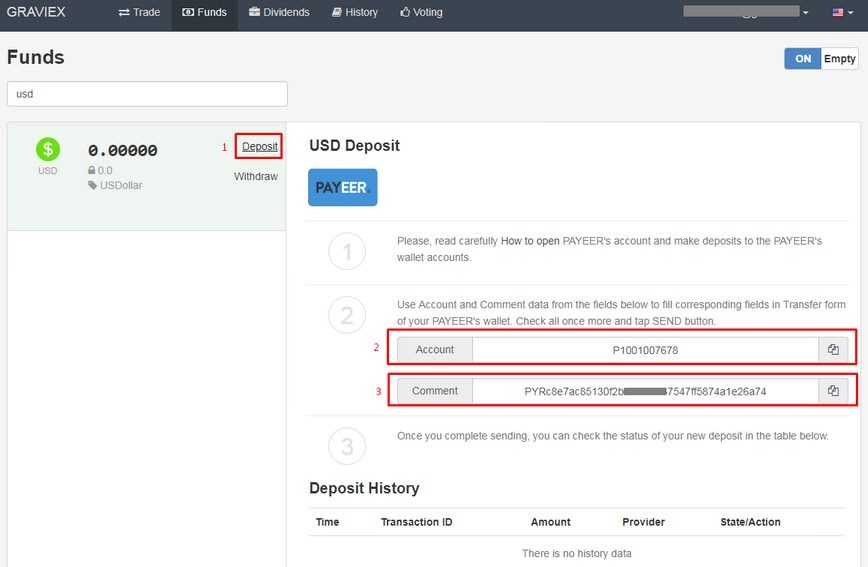Open the Voting page
868x567 pixels.
click(x=421, y=12)
